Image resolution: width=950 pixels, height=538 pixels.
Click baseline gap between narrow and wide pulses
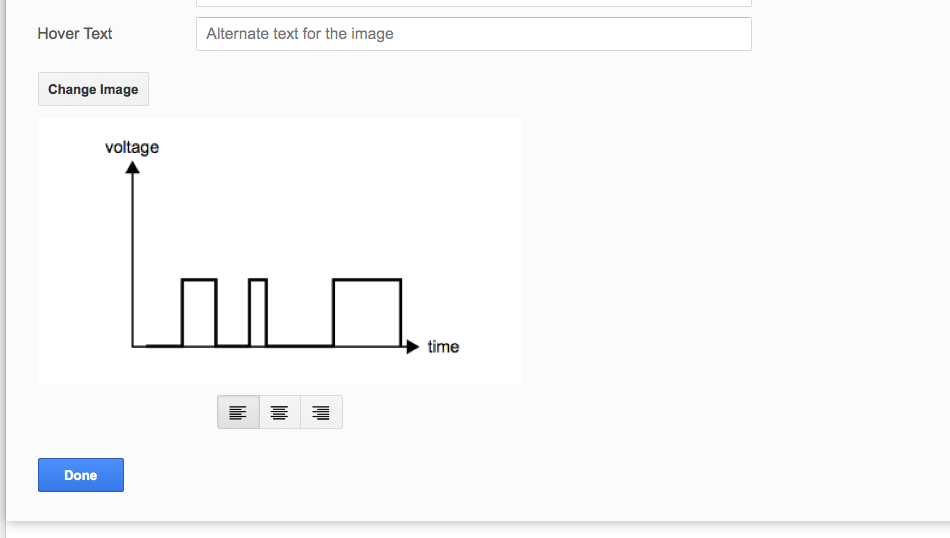pos(300,346)
